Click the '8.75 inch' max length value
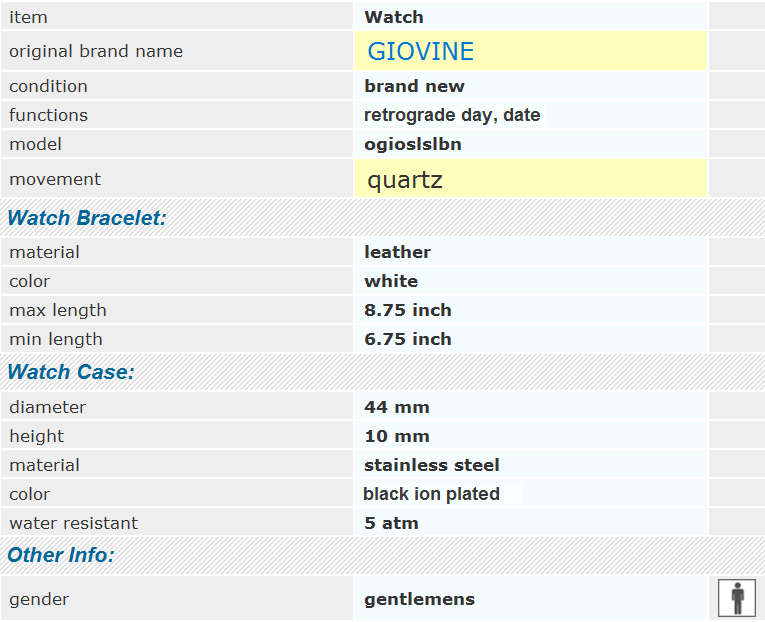Image resolution: width=765 pixels, height=622 pixels. pyautogui.click(x=408, y=310)
